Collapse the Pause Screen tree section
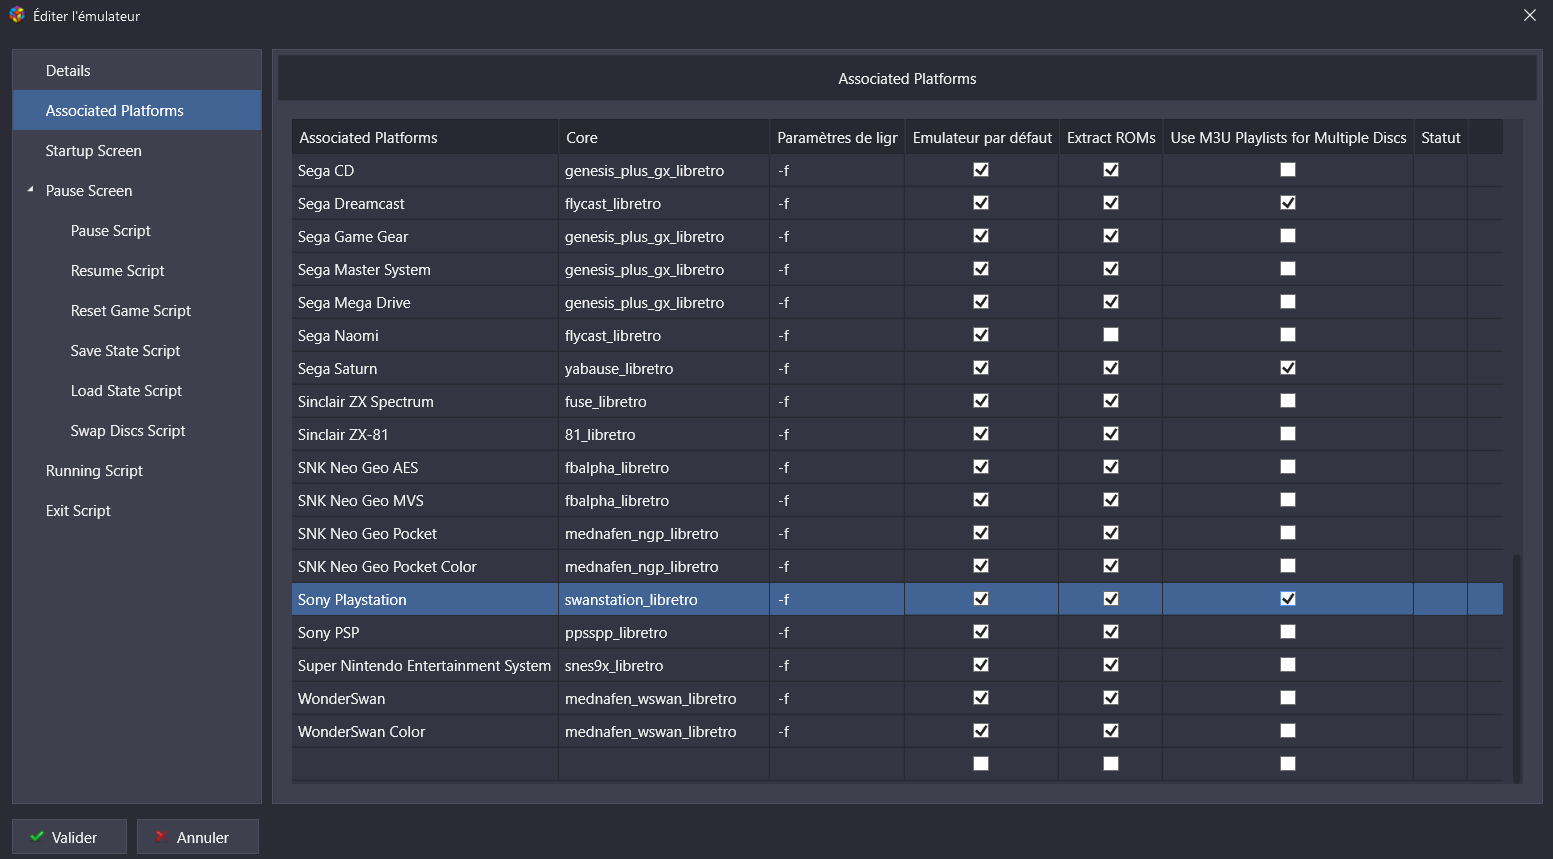 click(x=30, y=189)
